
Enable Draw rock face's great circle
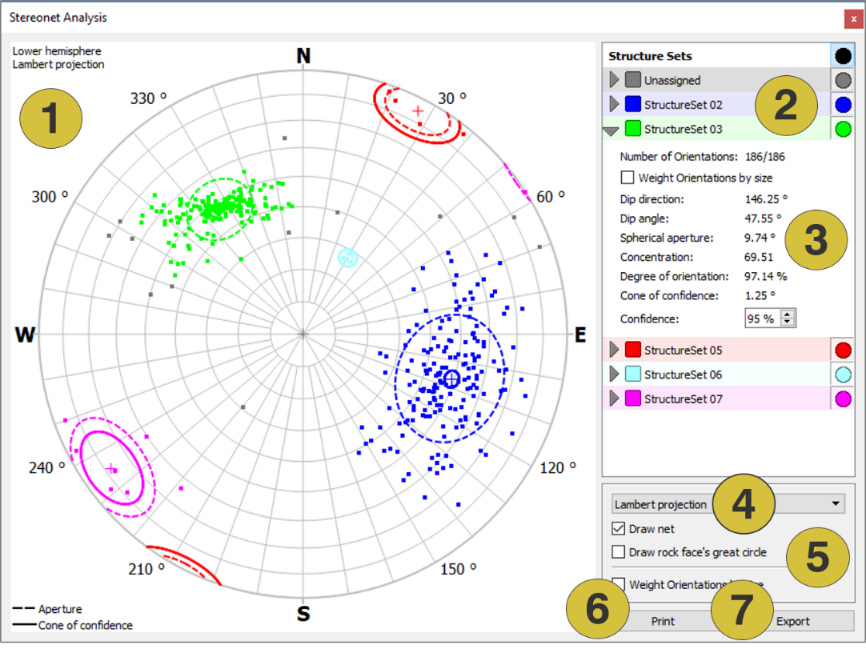[619, 552]
